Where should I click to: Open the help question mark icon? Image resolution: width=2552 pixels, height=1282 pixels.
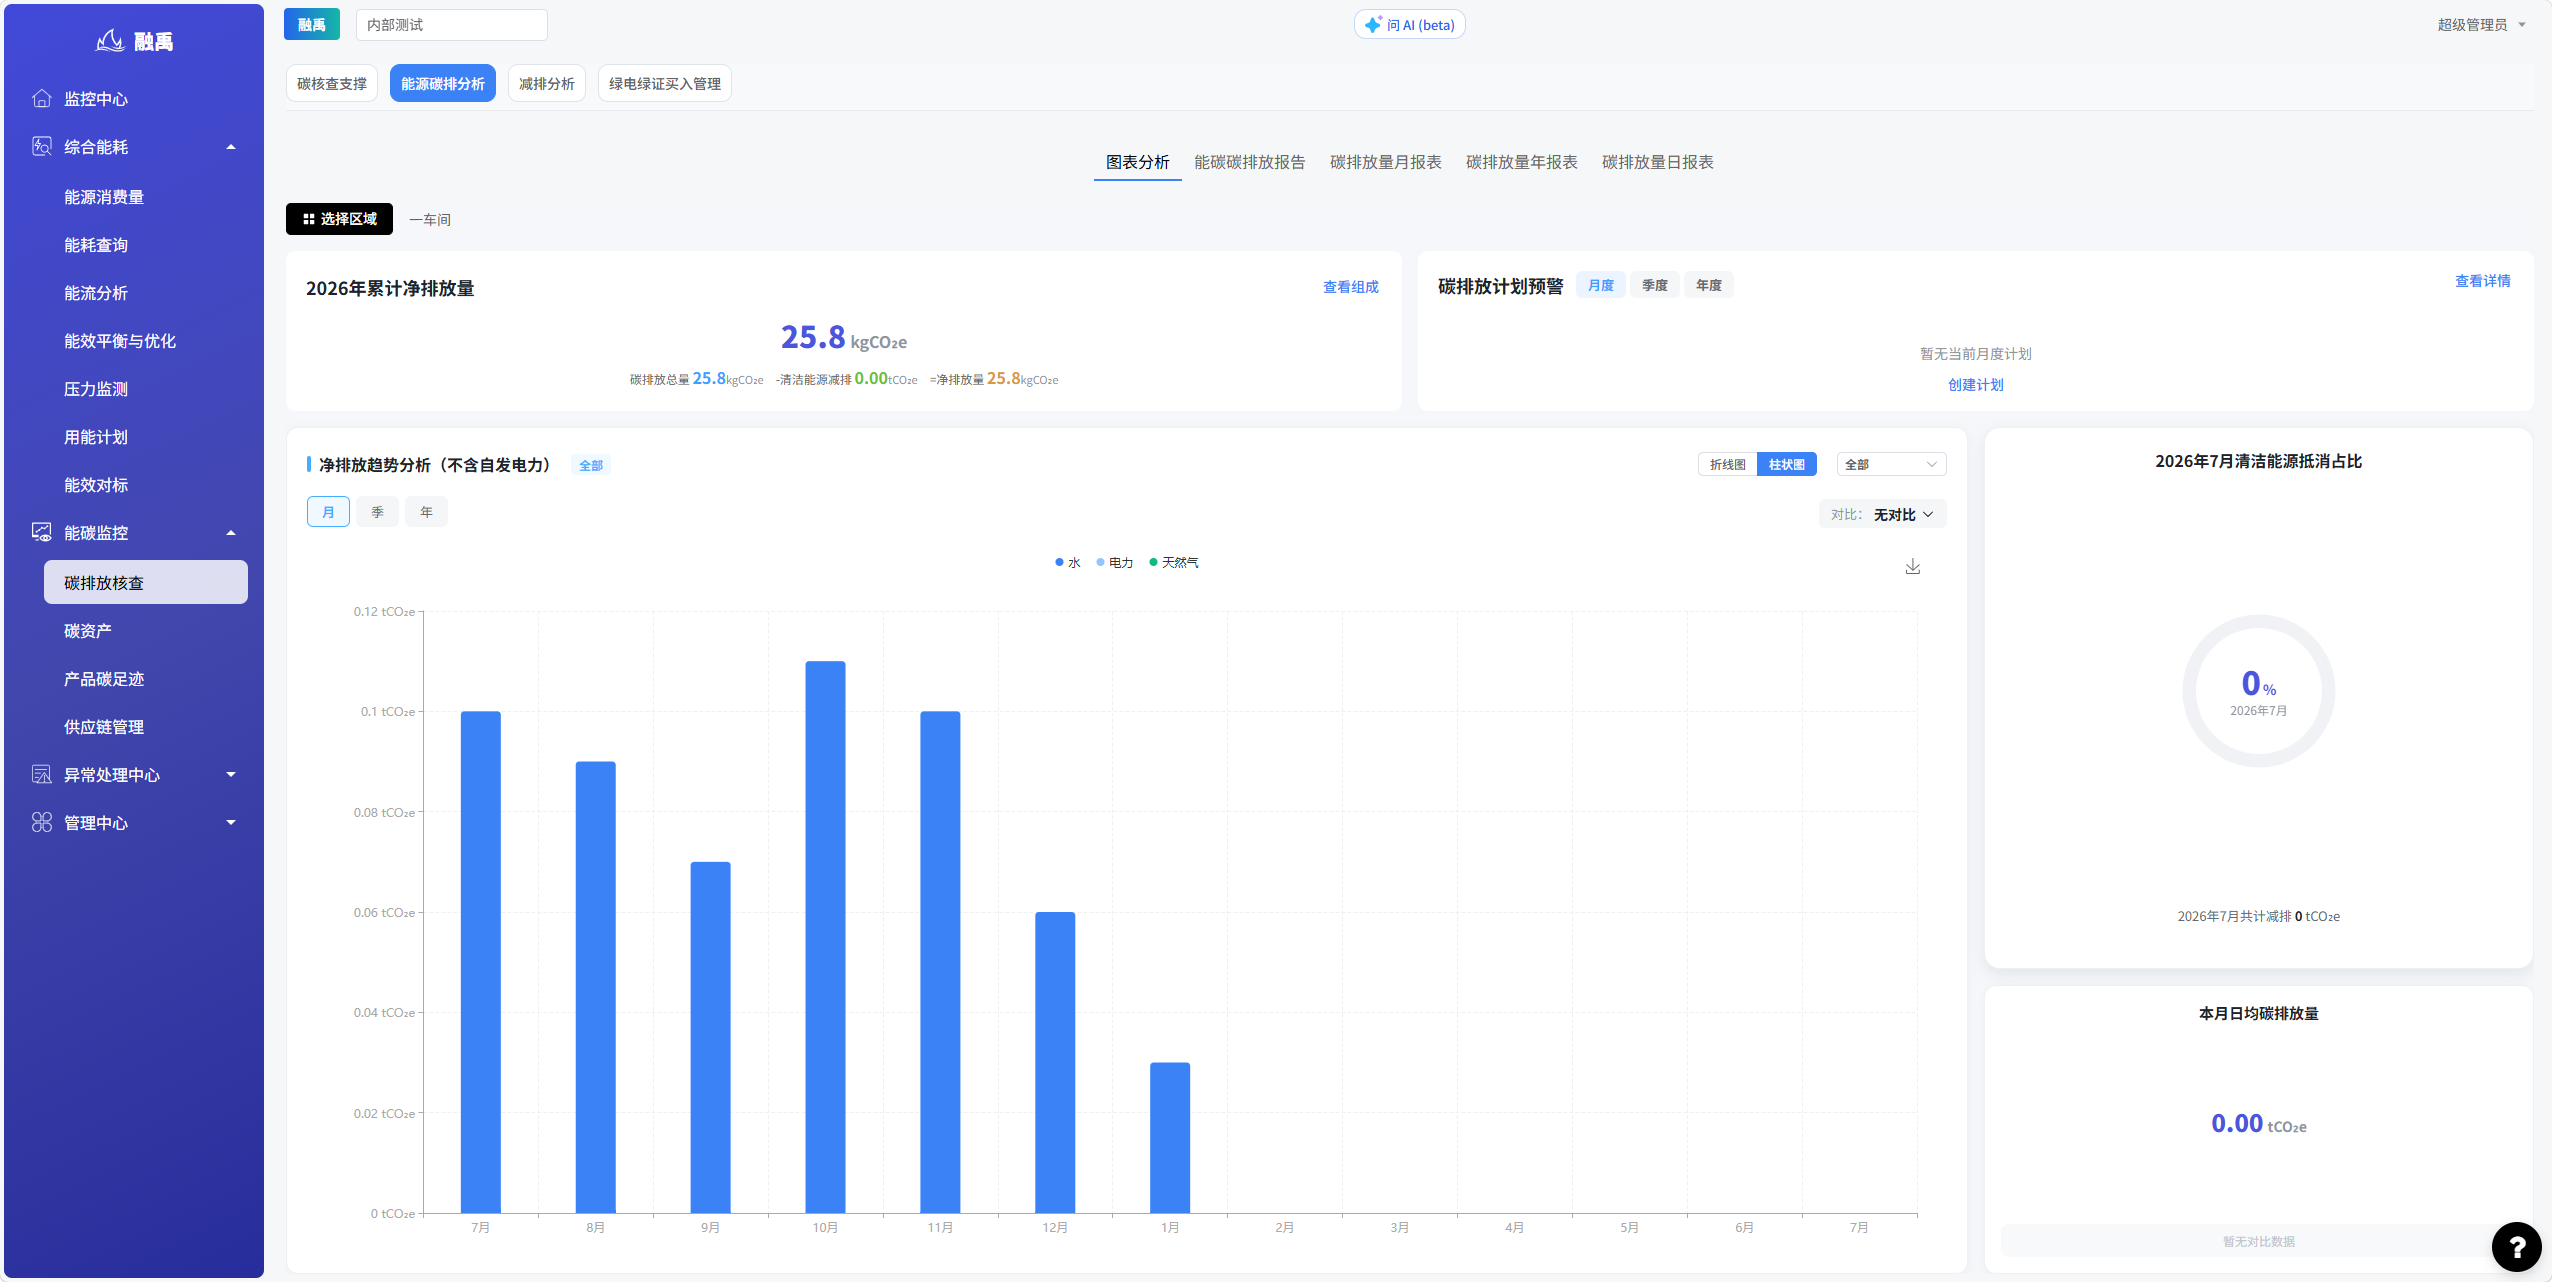(x=2516, y=1246)
